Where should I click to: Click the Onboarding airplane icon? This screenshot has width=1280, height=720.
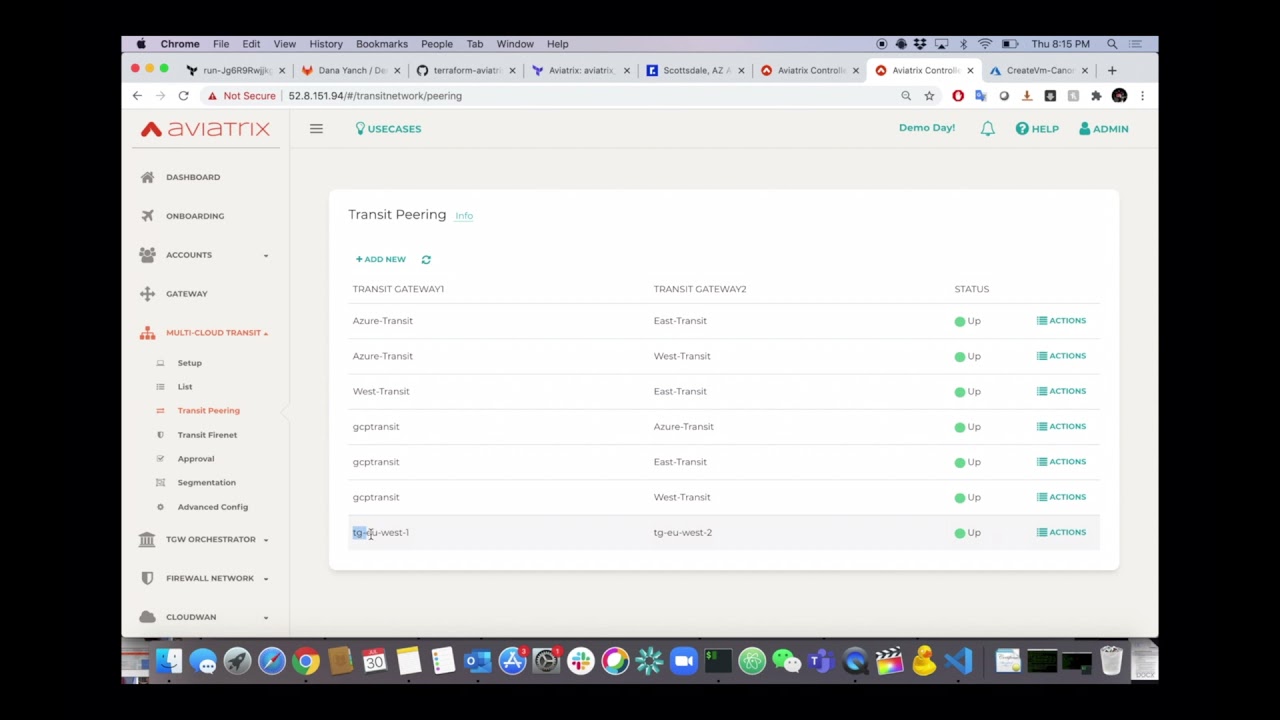(147, 216)
